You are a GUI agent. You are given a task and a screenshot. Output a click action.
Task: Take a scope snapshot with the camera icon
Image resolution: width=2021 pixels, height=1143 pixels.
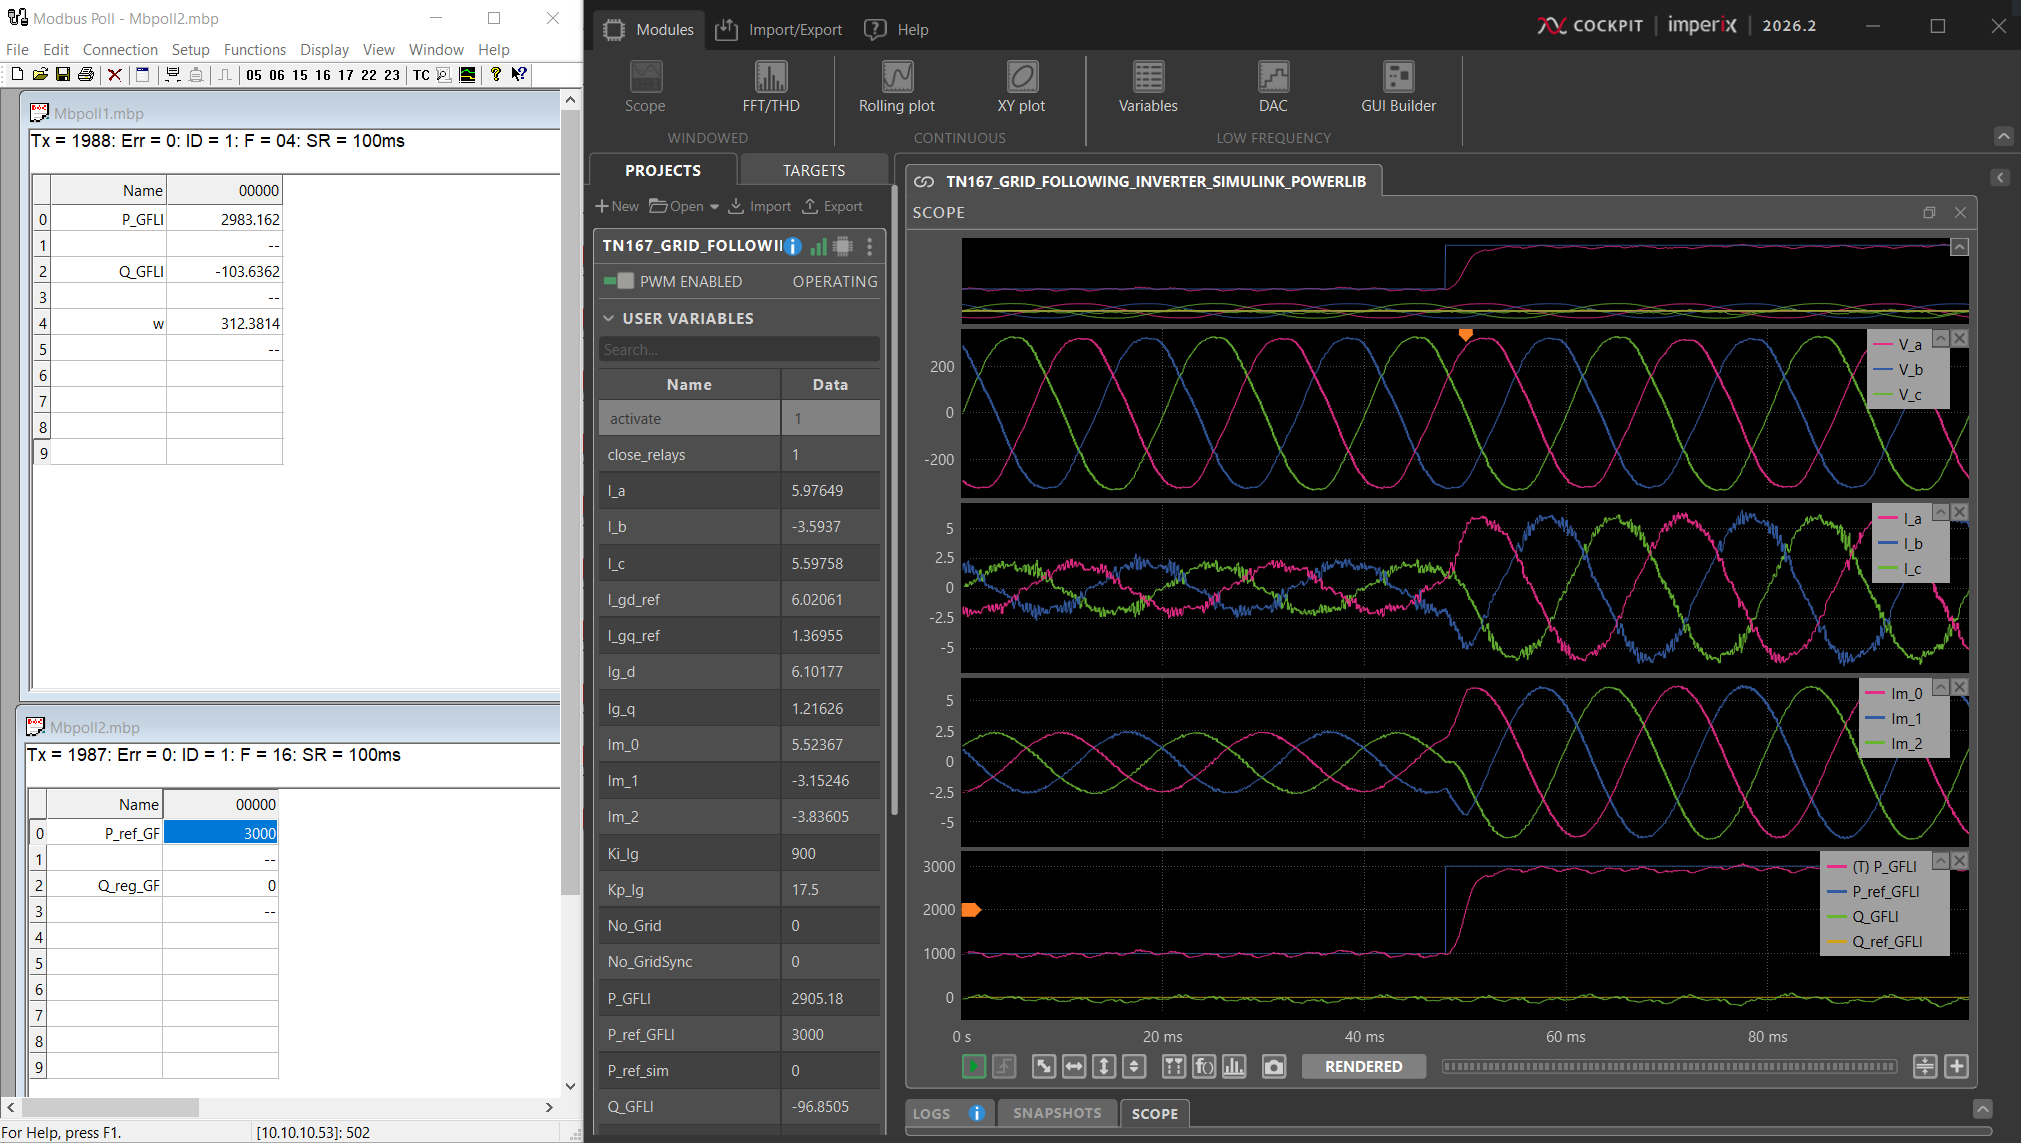1273,1067
